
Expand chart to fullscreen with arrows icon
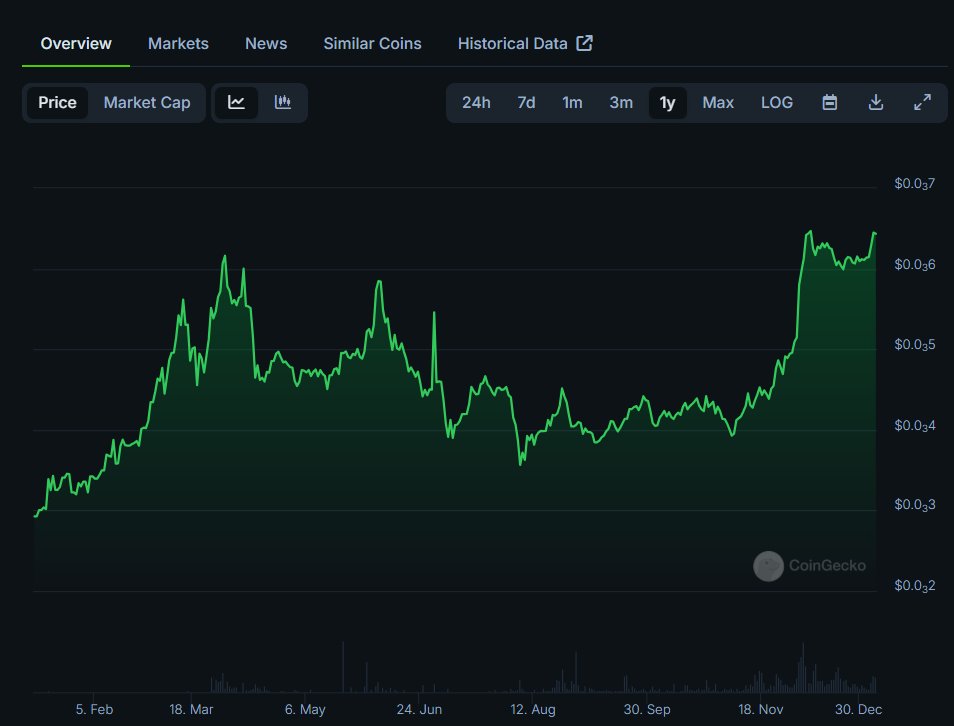coord(921,102)
